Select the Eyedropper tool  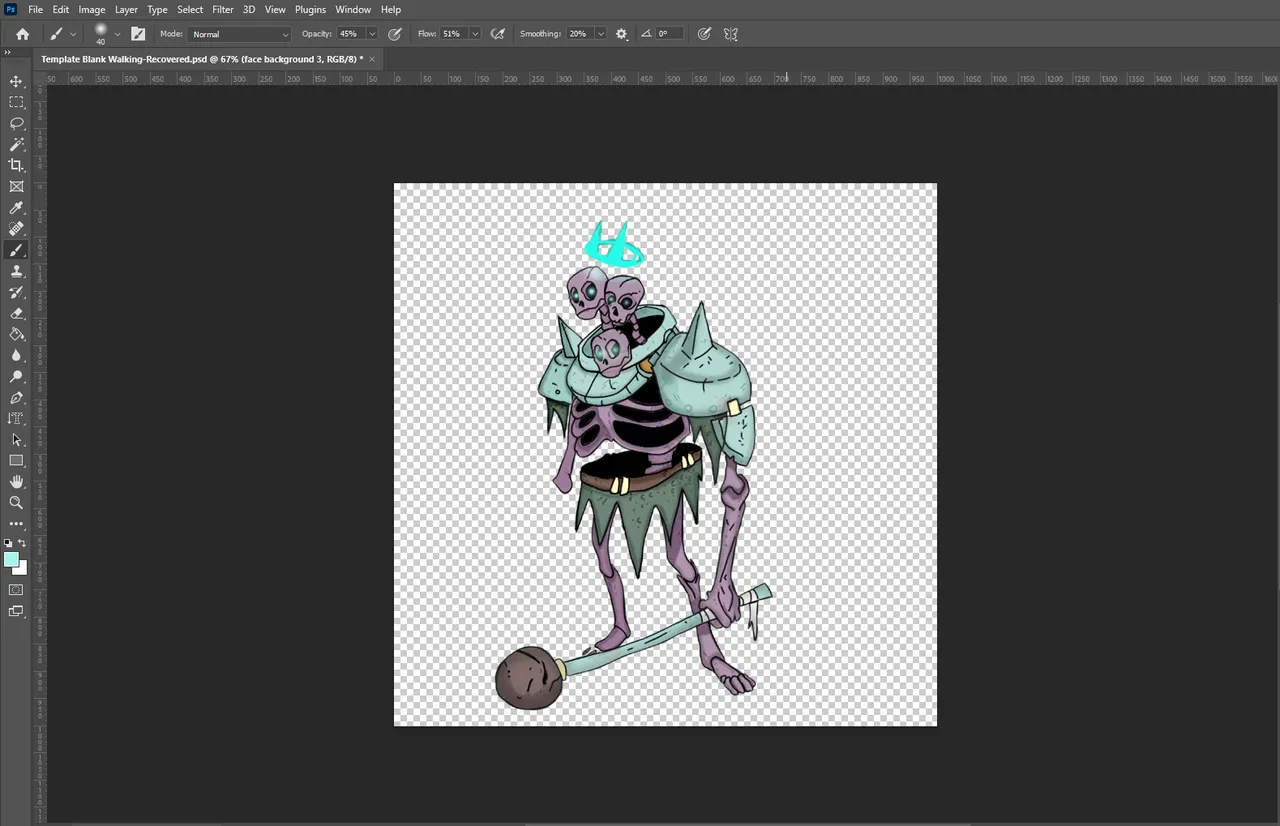[16, 208]
